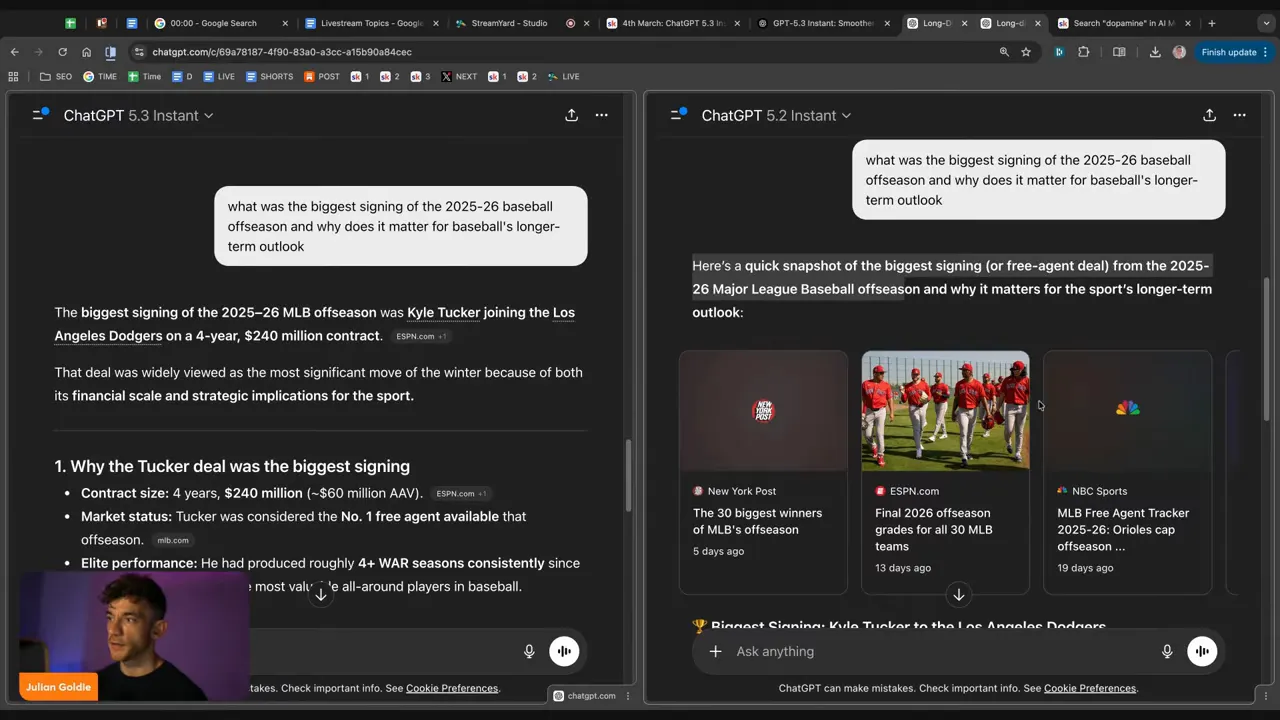Toggle the browser side panel icon
Image resolution: width=1280 pixels, height=720 pixels.
(x=1119, y=52)
